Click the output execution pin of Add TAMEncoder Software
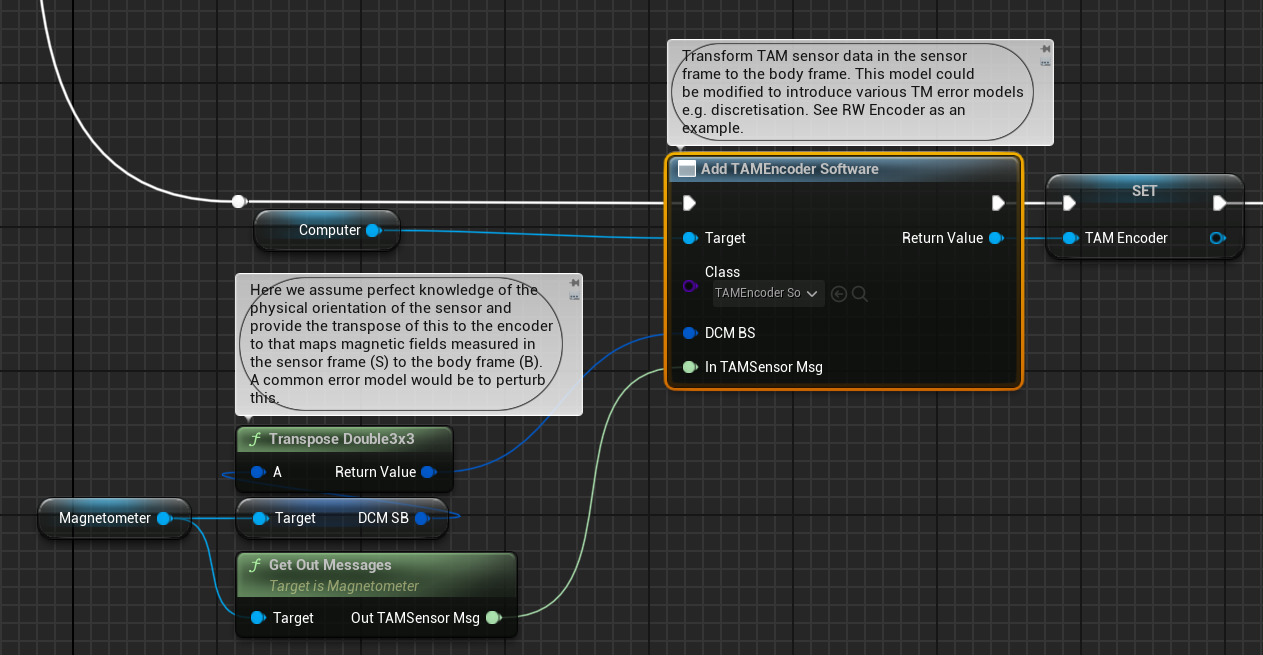 [998, 203]
